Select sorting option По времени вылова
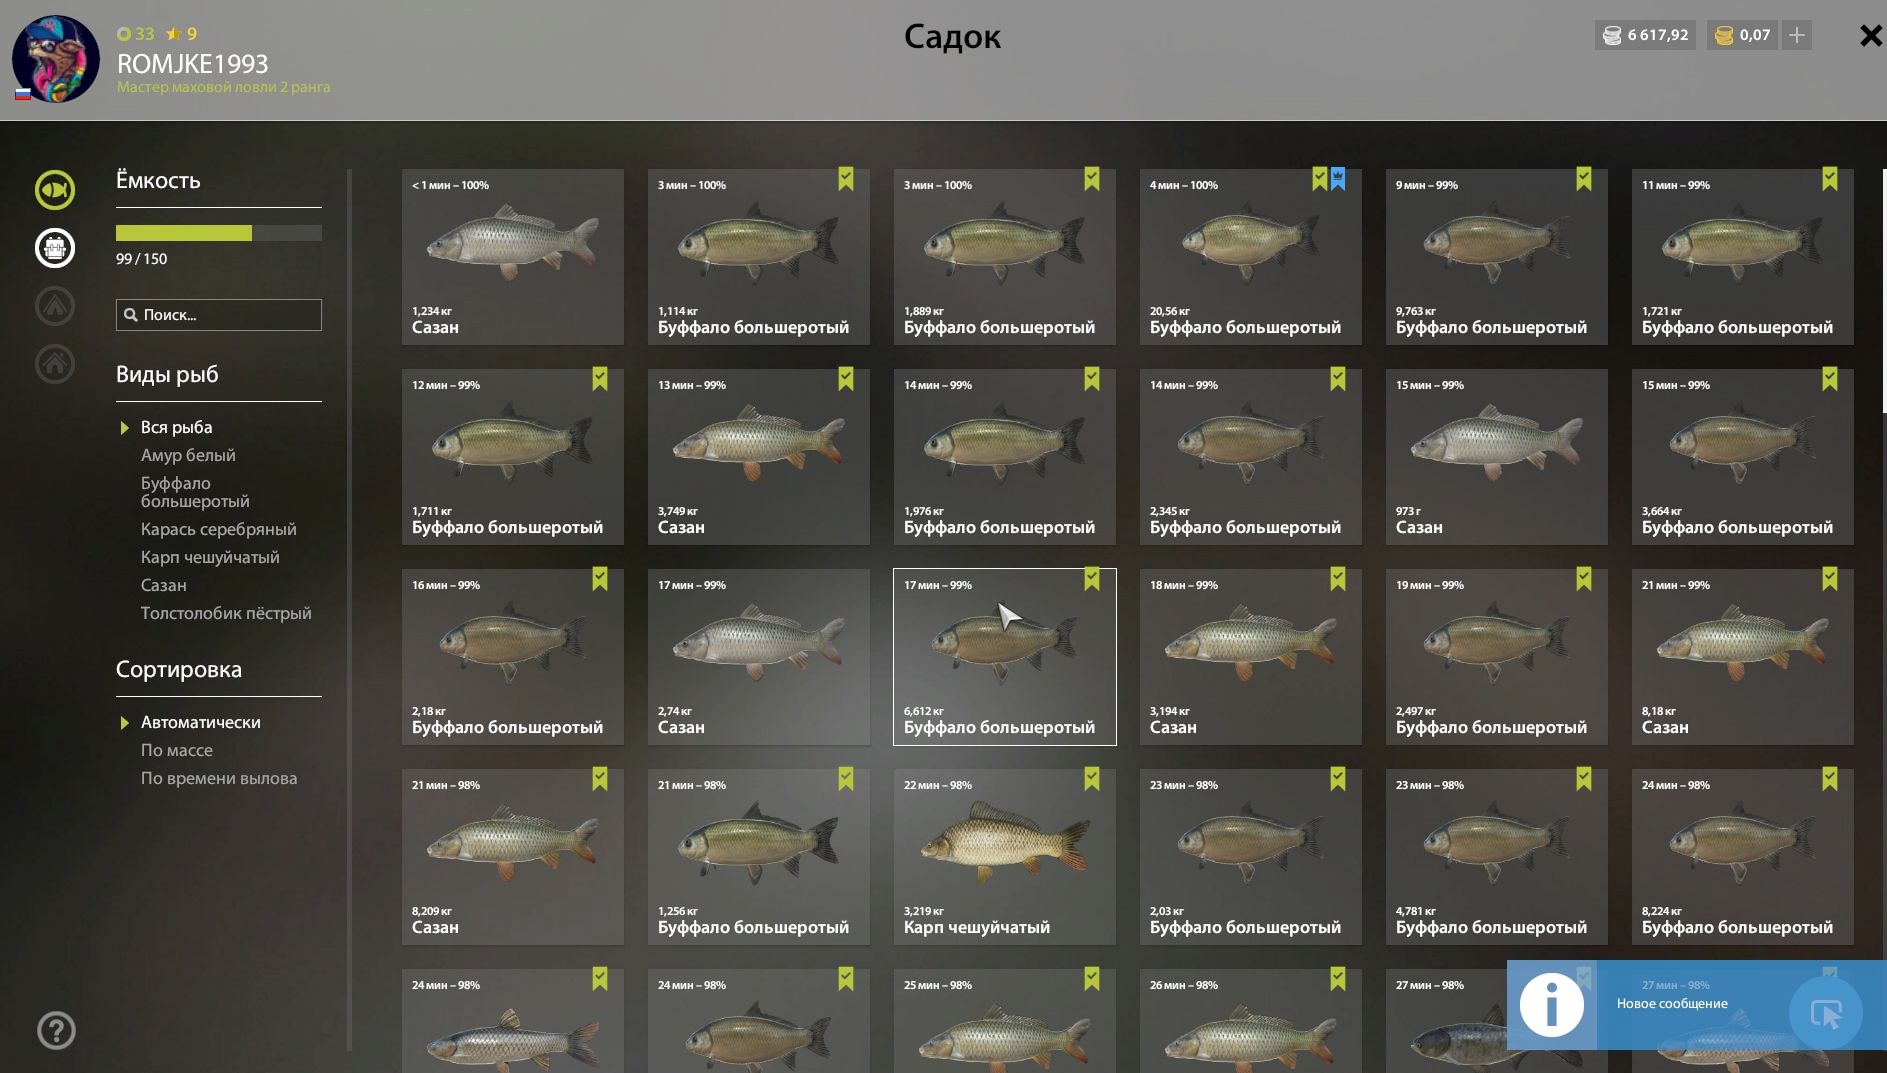 pyautogui.click(x=219, y=778)
